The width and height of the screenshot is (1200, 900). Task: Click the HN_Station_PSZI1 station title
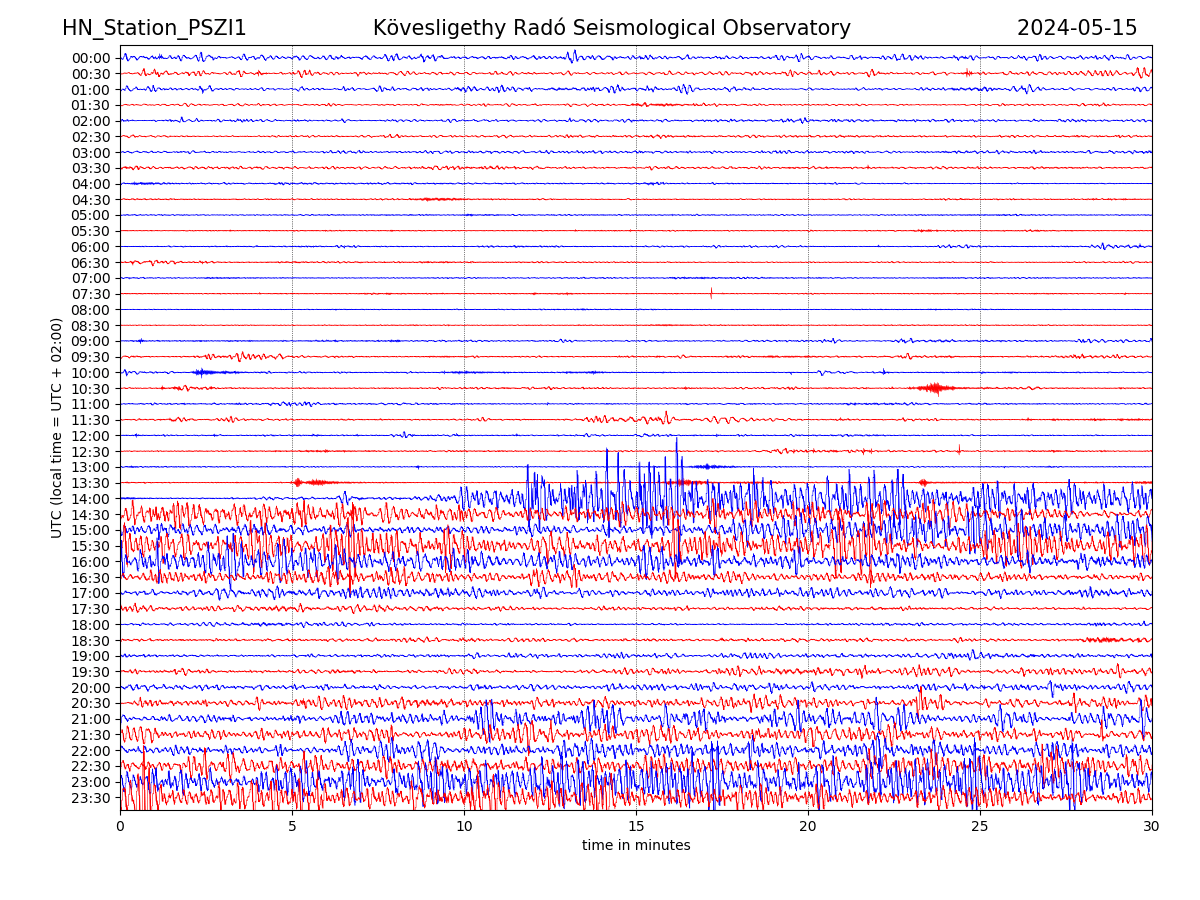[154, 28]
